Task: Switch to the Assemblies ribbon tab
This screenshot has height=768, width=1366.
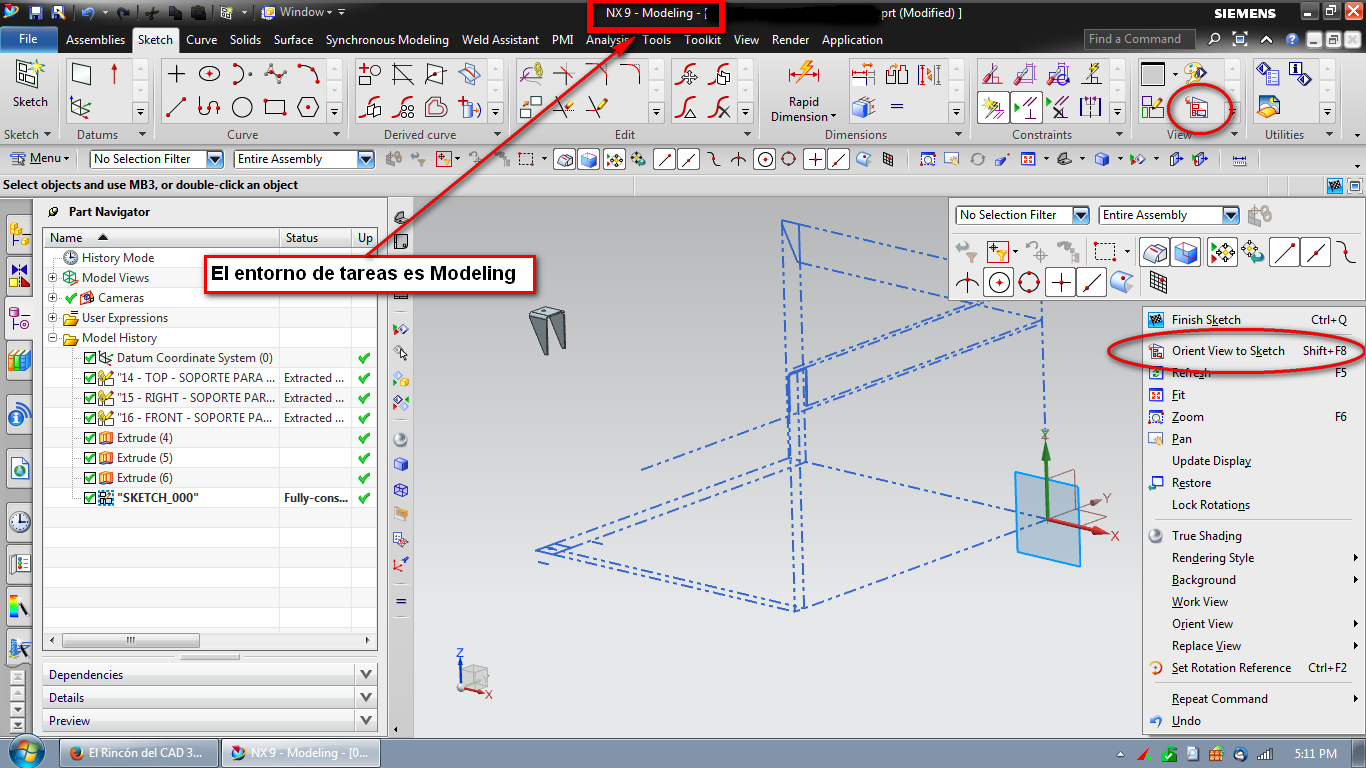Action: [x=95, y=40]
